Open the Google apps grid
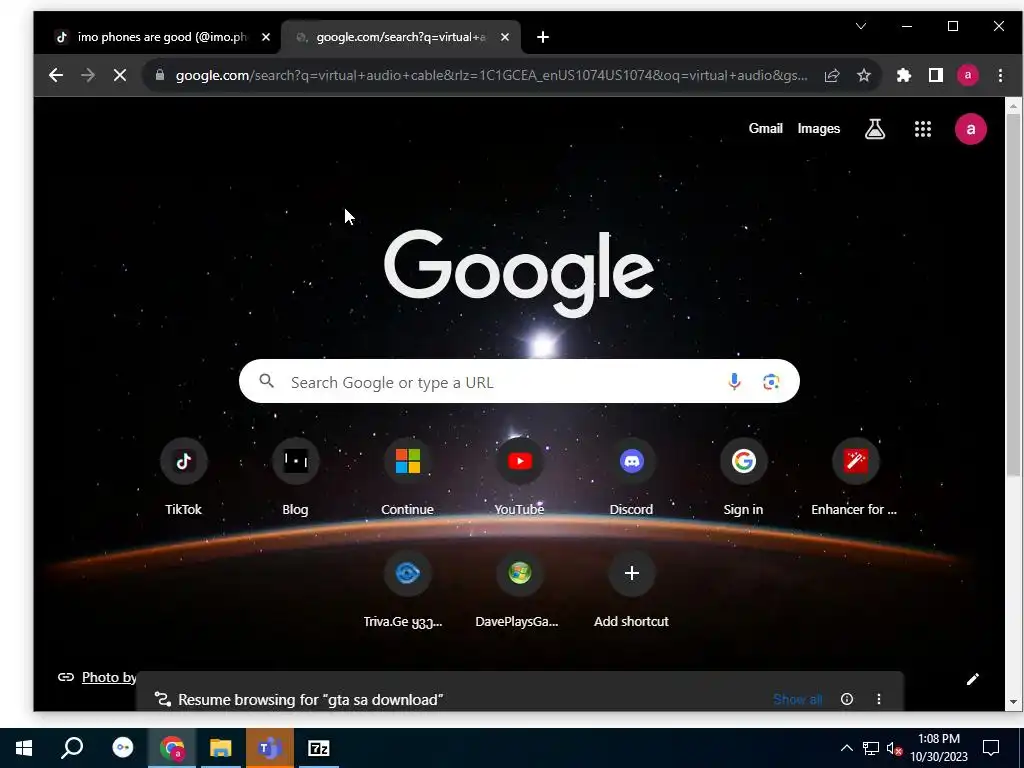The height and width of the screenshot is (768, 1024). tap(923, 129)
